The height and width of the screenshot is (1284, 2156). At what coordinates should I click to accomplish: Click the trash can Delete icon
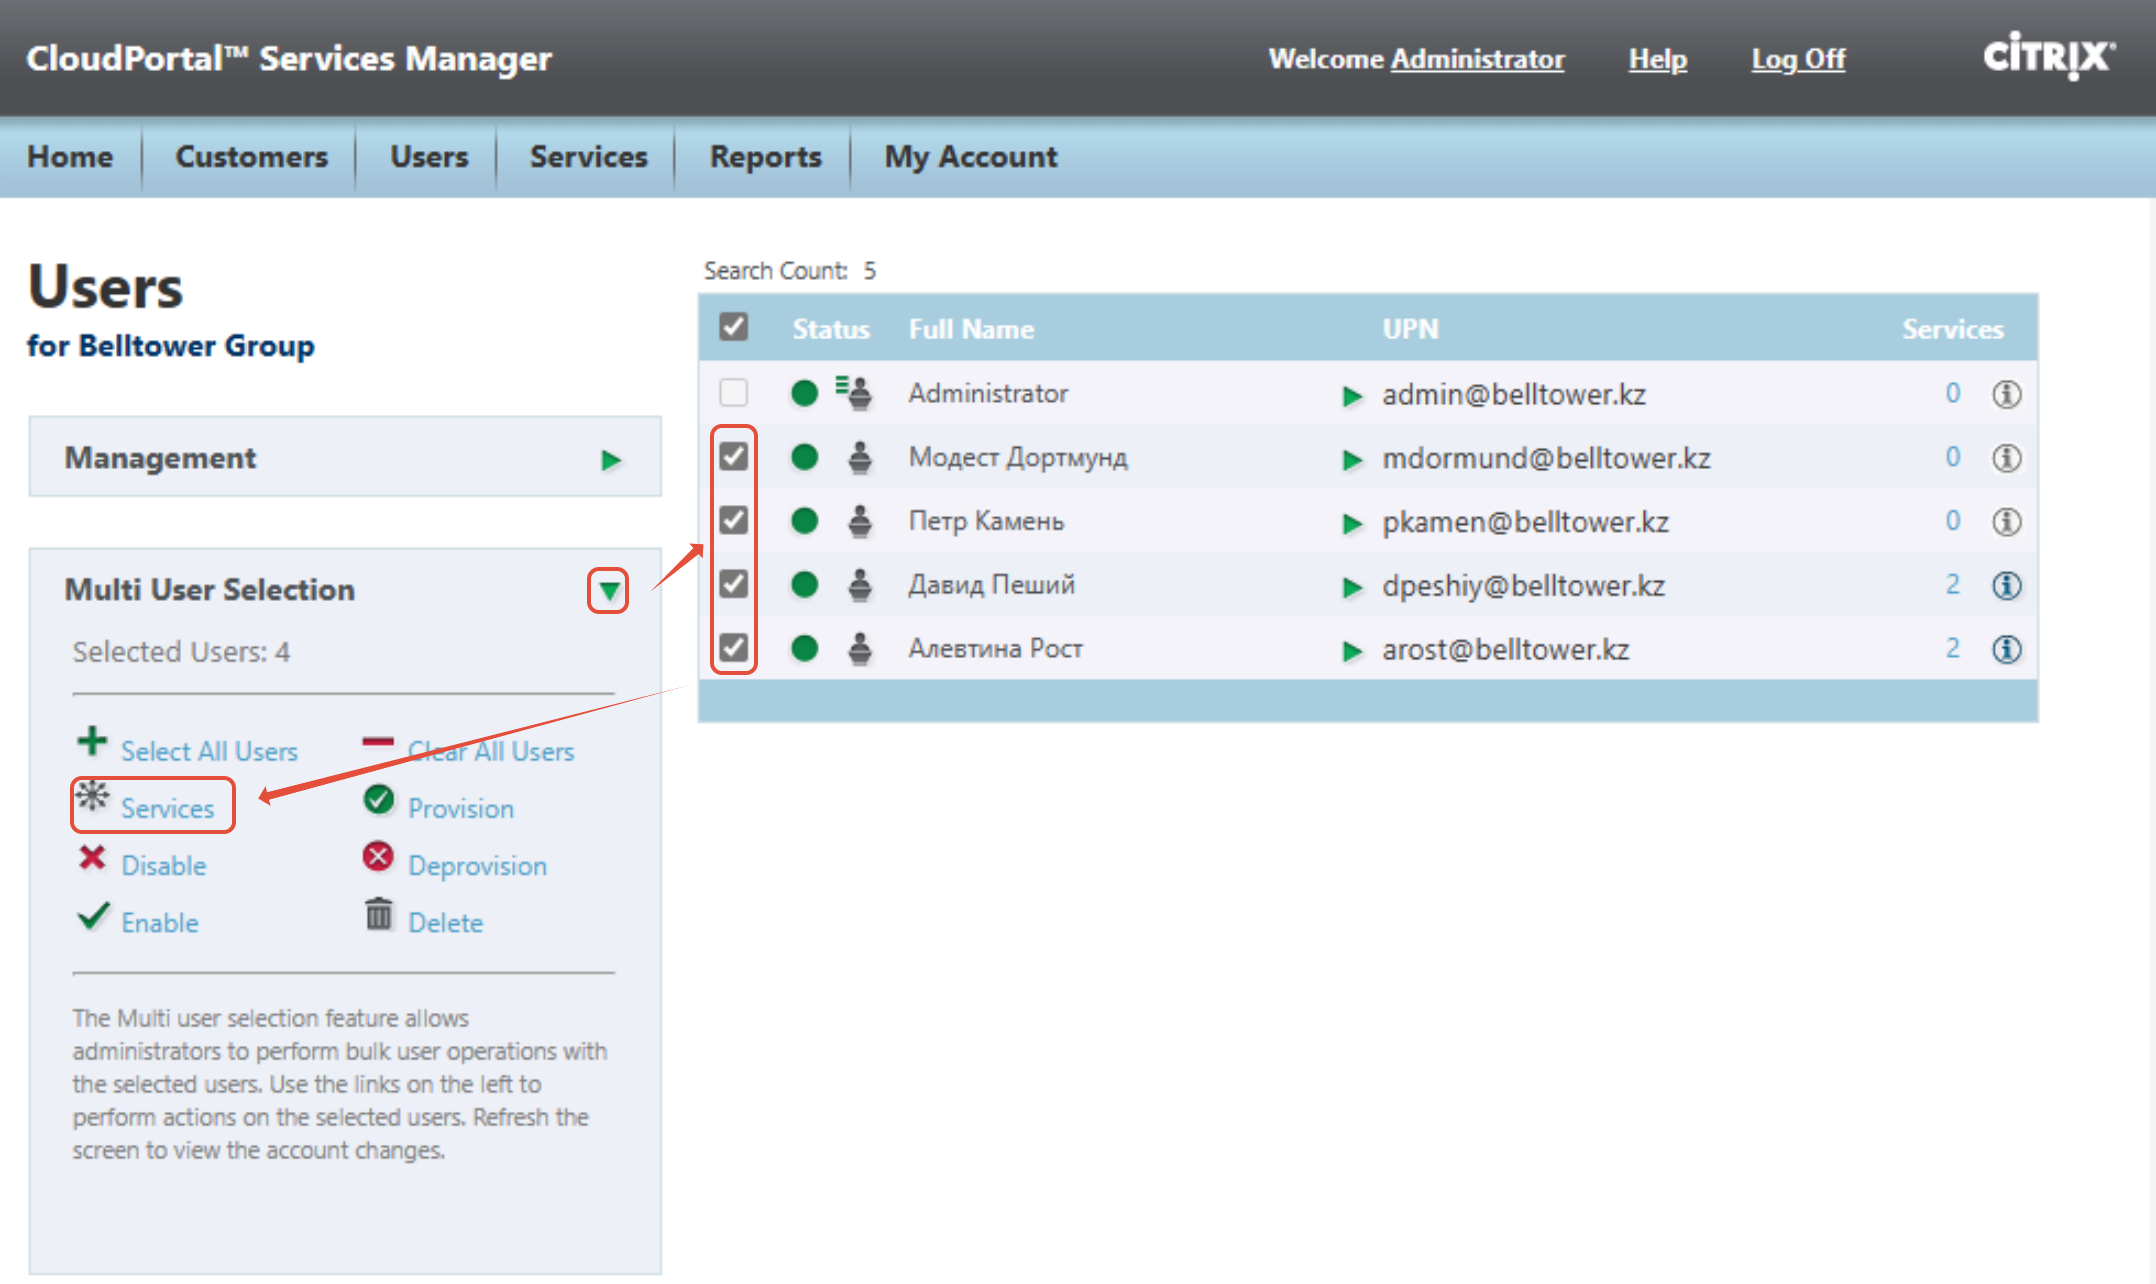pos(379,913)
